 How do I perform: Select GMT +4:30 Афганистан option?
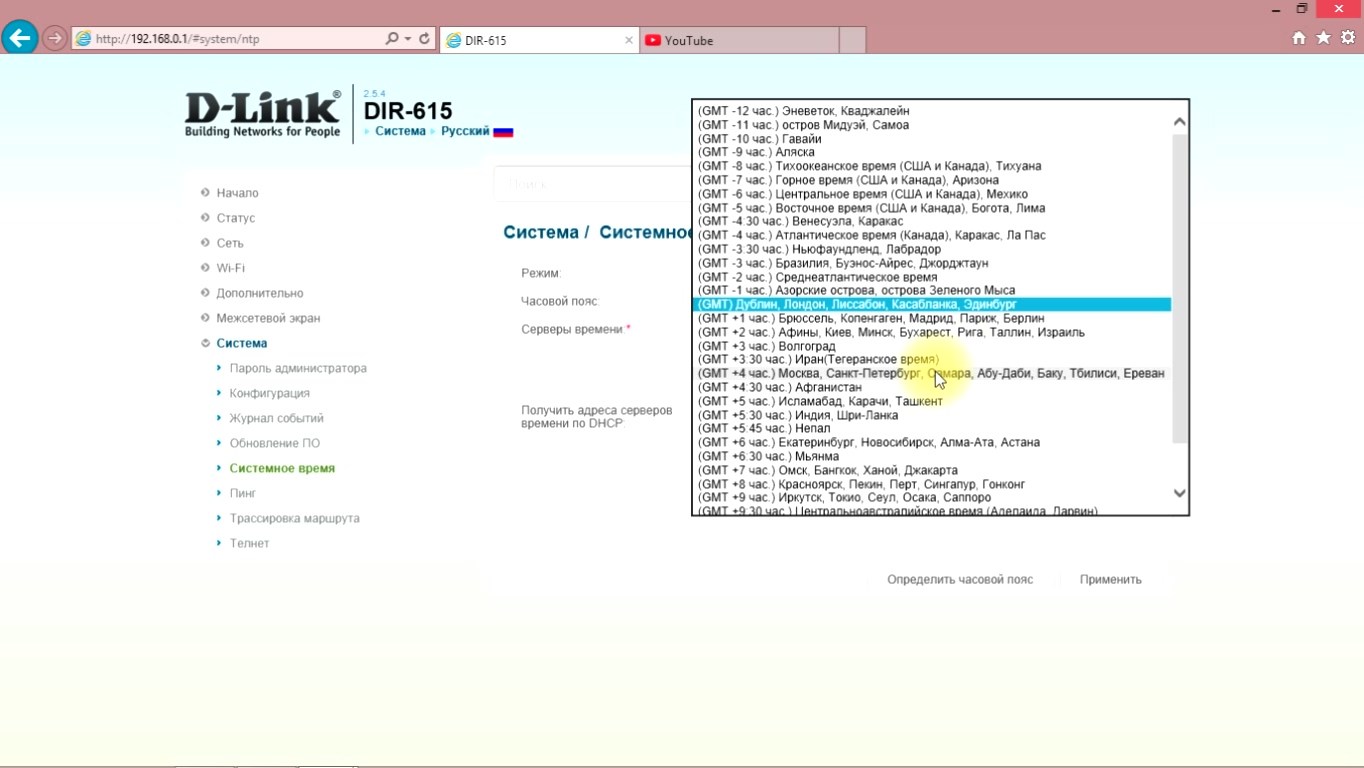tap(932, 387)
